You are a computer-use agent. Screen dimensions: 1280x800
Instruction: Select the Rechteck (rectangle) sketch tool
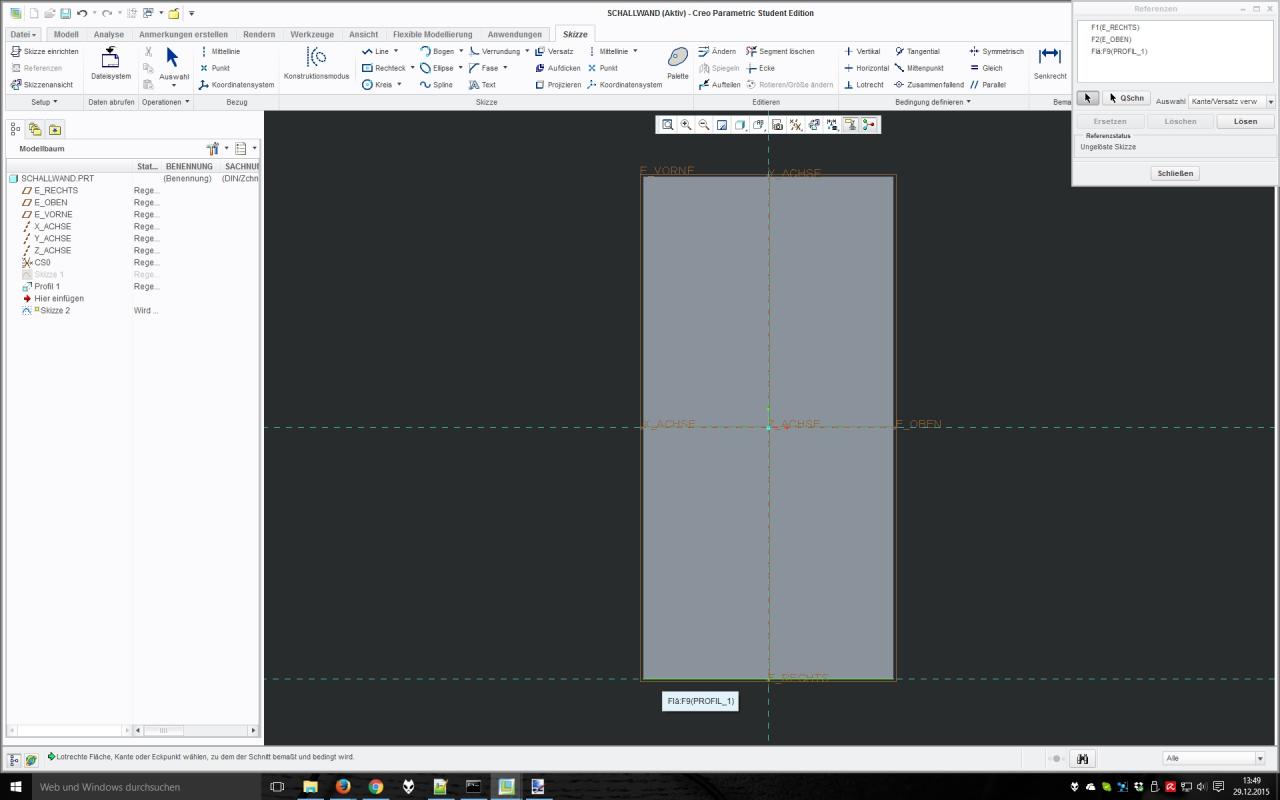pyautogui.click(x=383, y=68)
